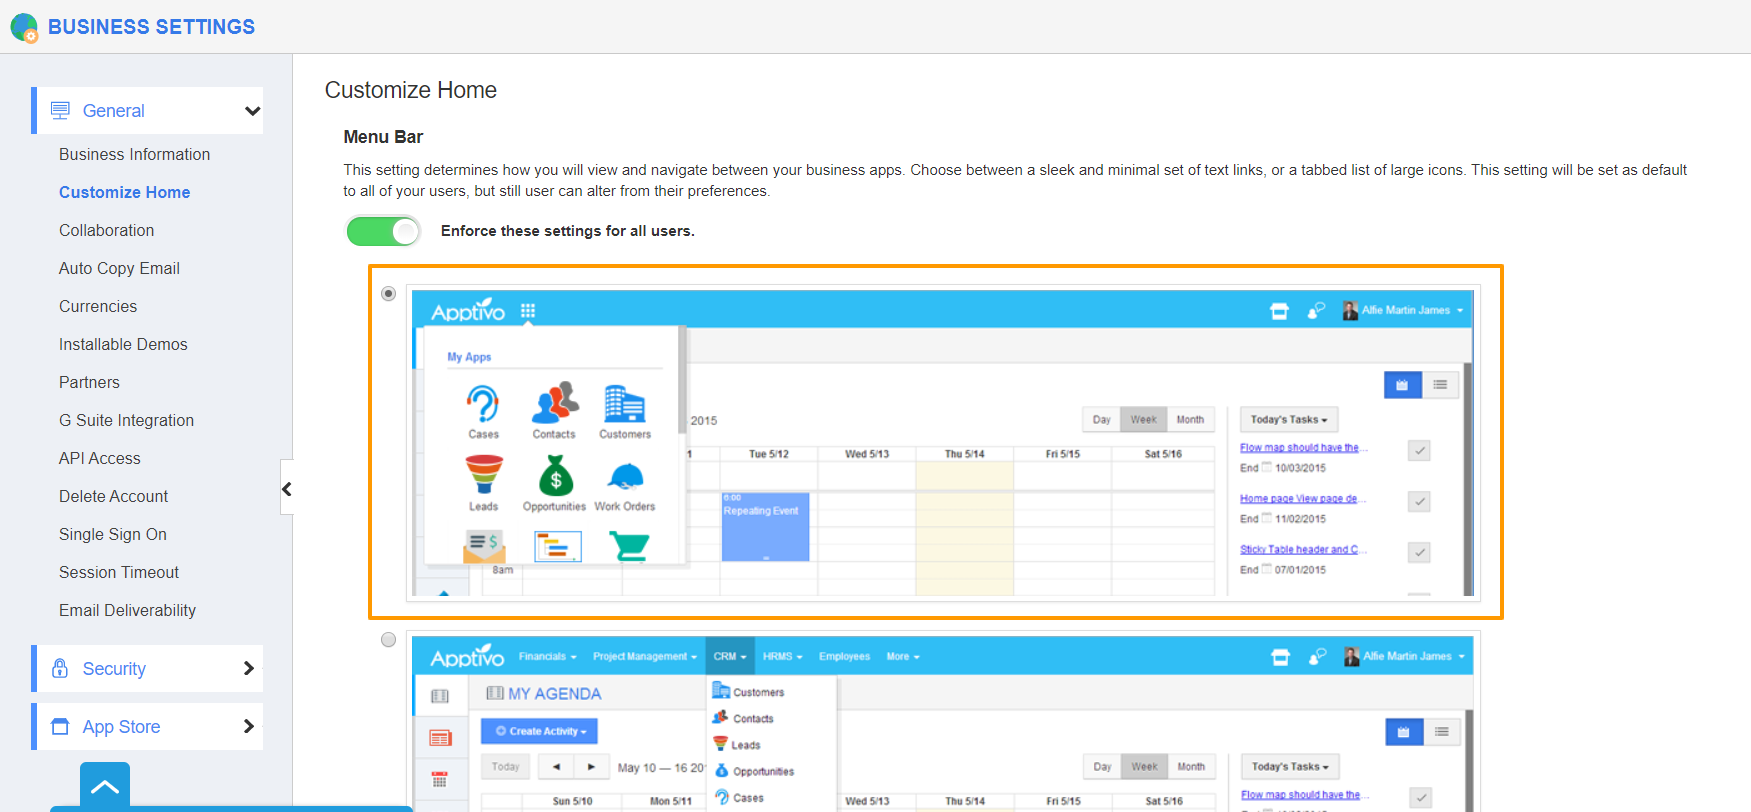Expand the Security section arrow
The image size is (1751, 812).
coord(249,668)
